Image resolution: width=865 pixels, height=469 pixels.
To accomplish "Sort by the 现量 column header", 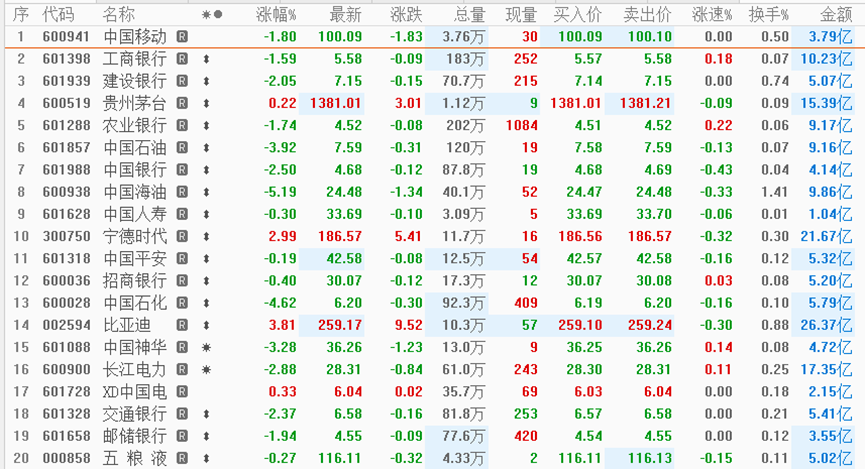I will click(521, 14).
